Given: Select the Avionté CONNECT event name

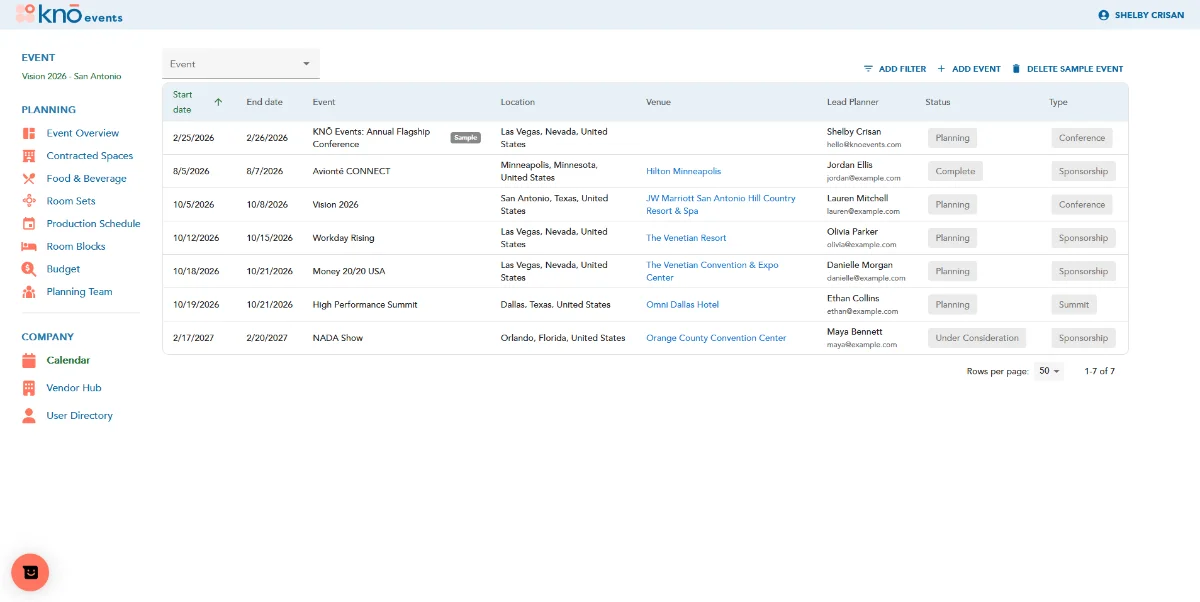Looking at the screenshot, I should tap(351, 171).
